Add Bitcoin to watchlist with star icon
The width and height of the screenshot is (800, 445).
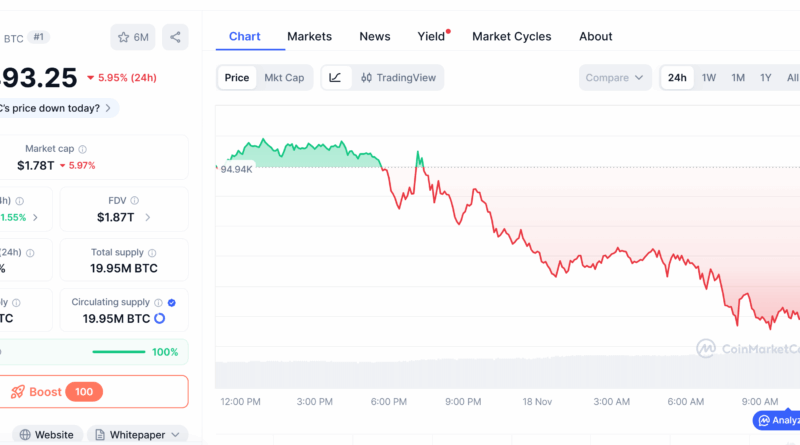click(x=133, y=37)
